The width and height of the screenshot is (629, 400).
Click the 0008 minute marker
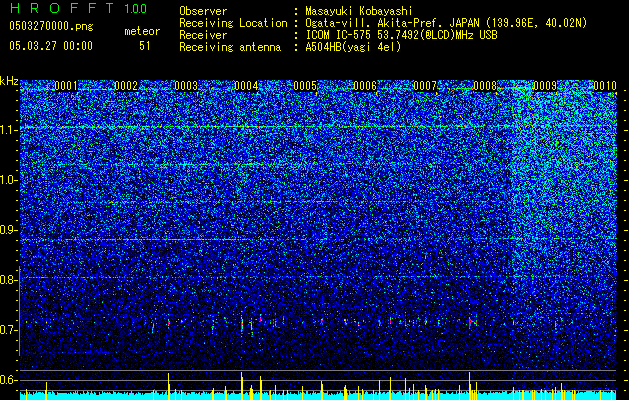[485, 86]
